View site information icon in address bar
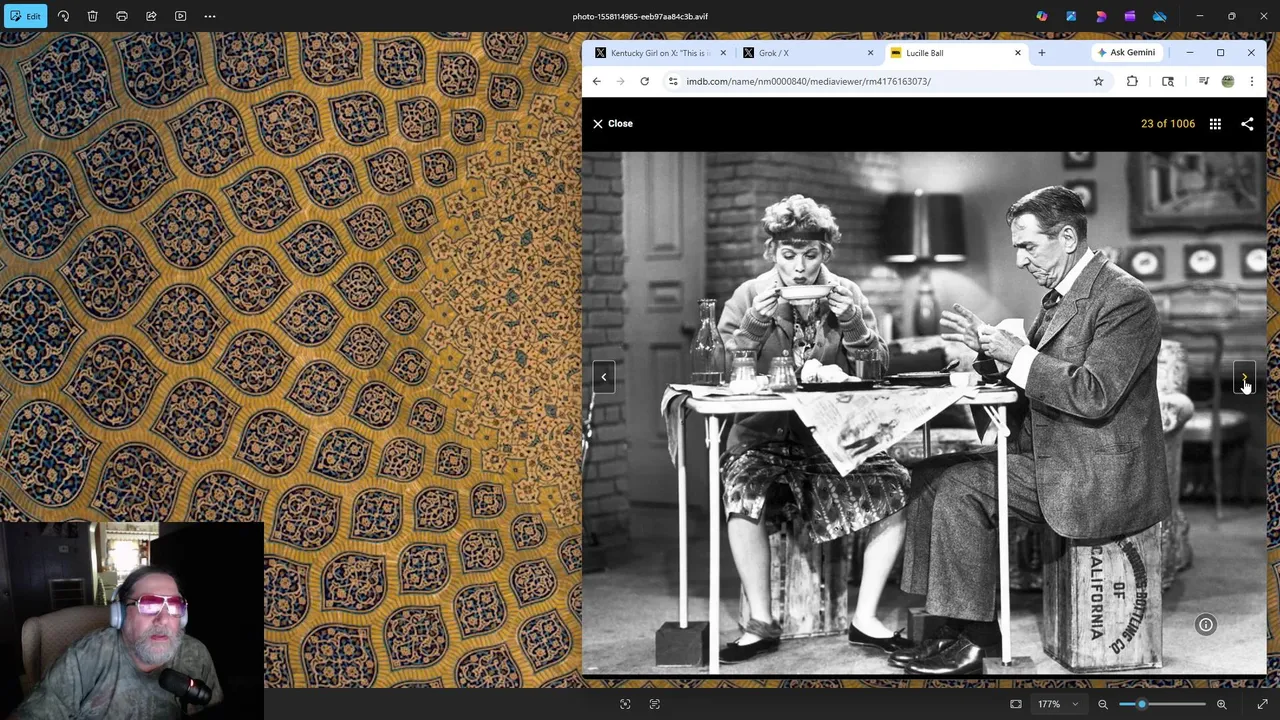1280x720 pixels. (673, 81)
